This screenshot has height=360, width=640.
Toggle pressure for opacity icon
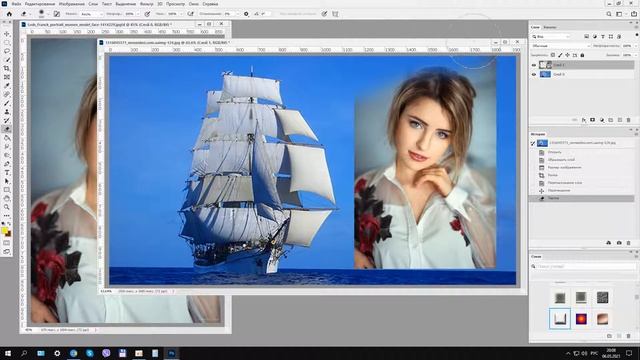(x=147, y=14)
